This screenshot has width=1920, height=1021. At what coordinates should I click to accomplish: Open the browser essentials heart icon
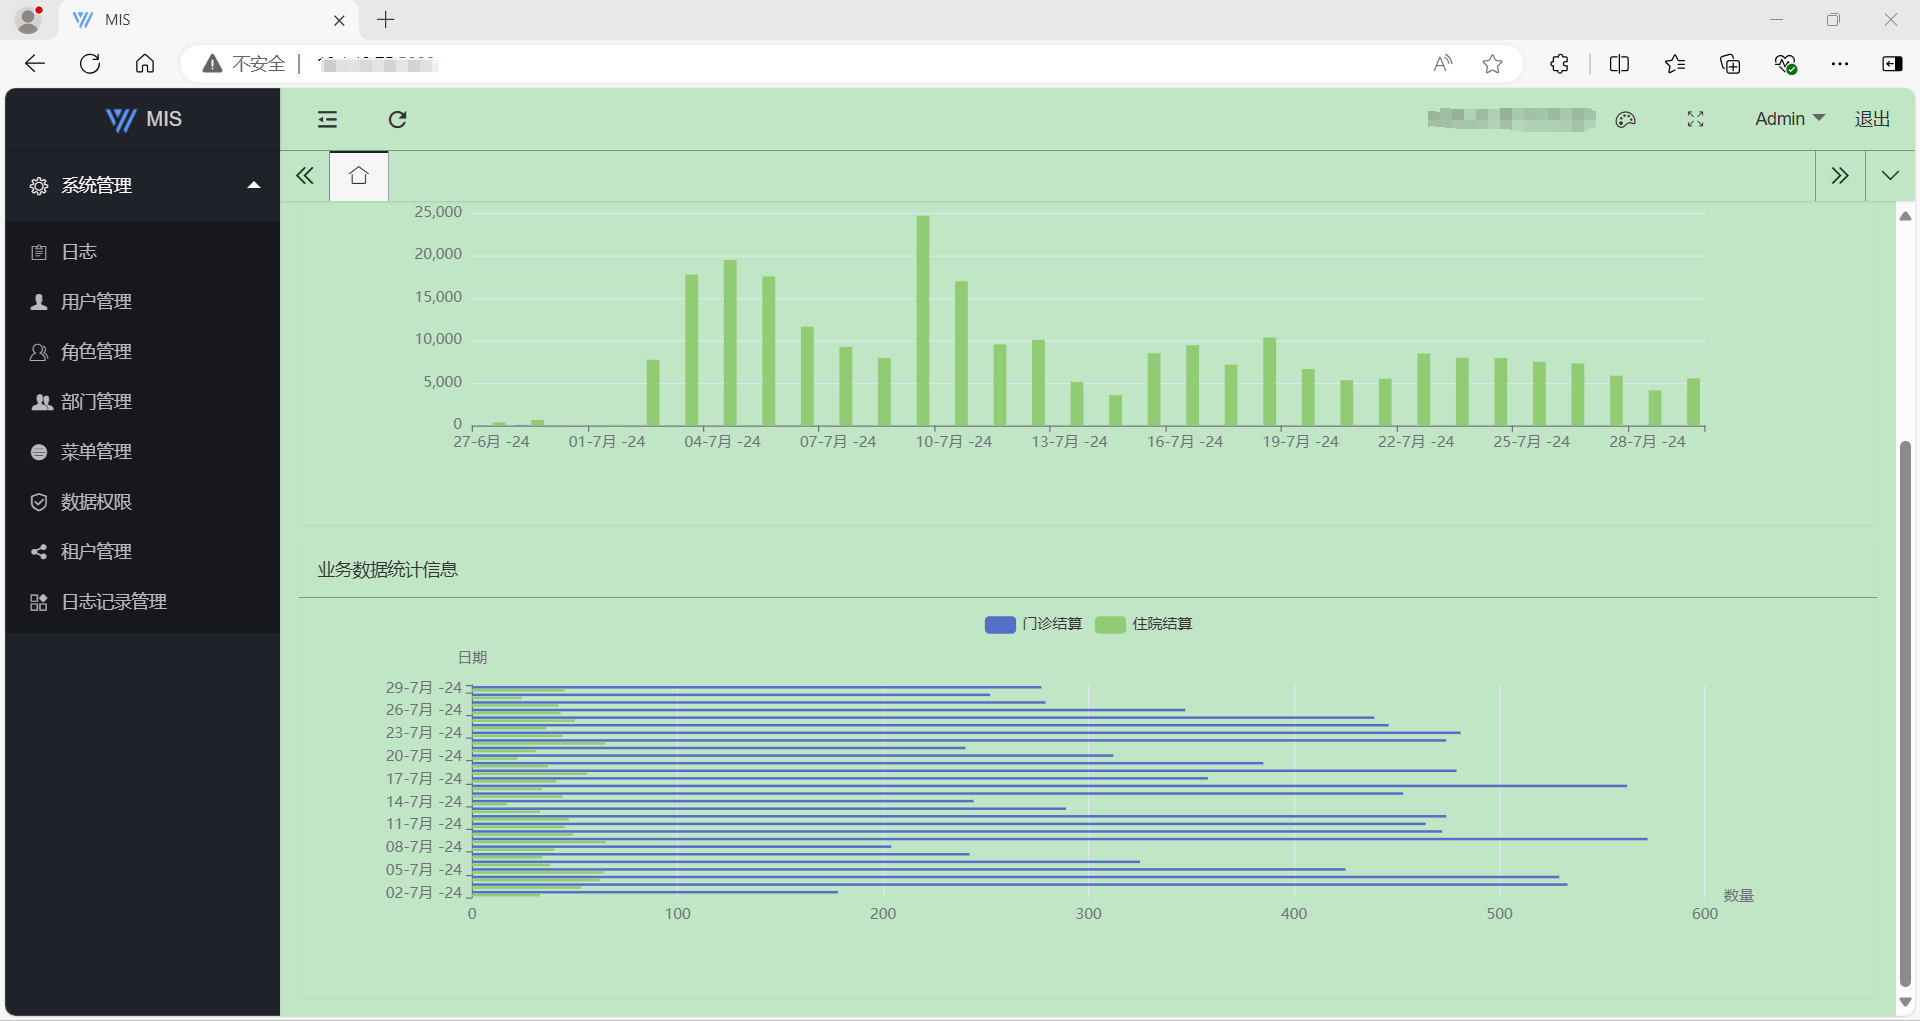tap(1786, 64)
